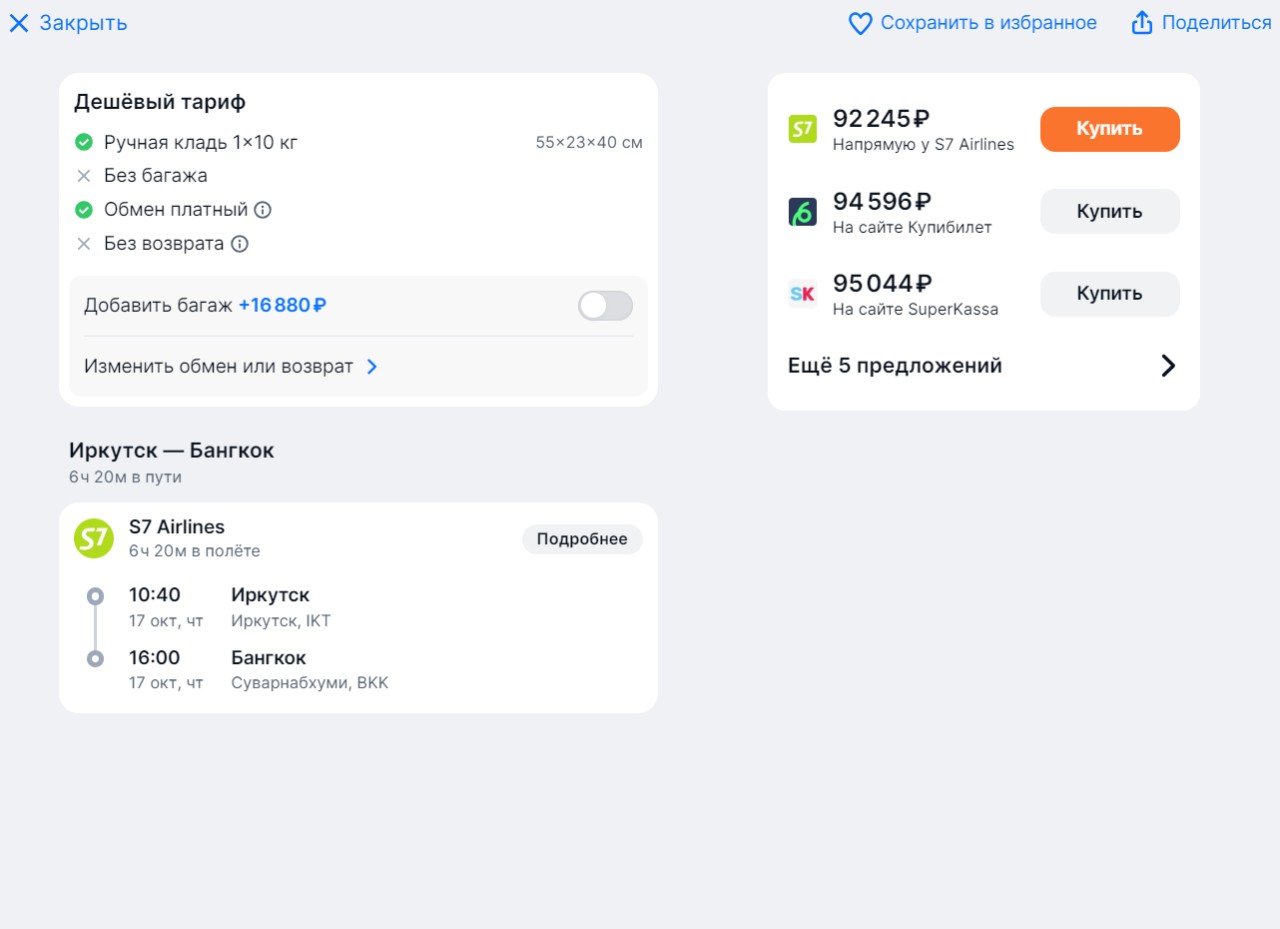Click Сохранить в избранное link

click(x=989, y=23)
